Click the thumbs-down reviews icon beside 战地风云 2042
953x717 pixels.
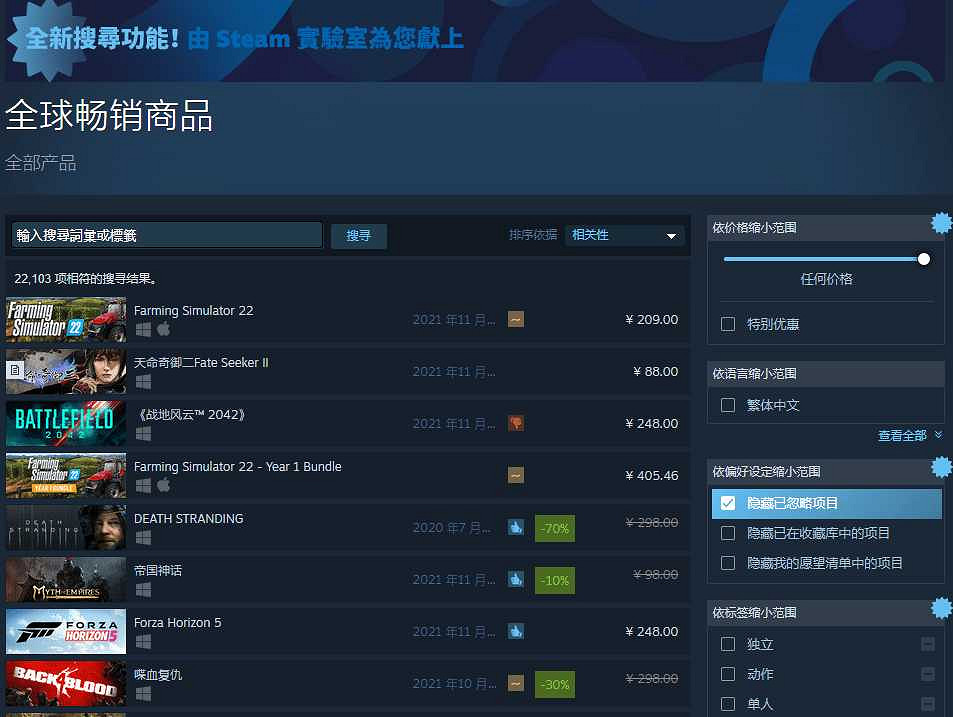tap(515, 422)
